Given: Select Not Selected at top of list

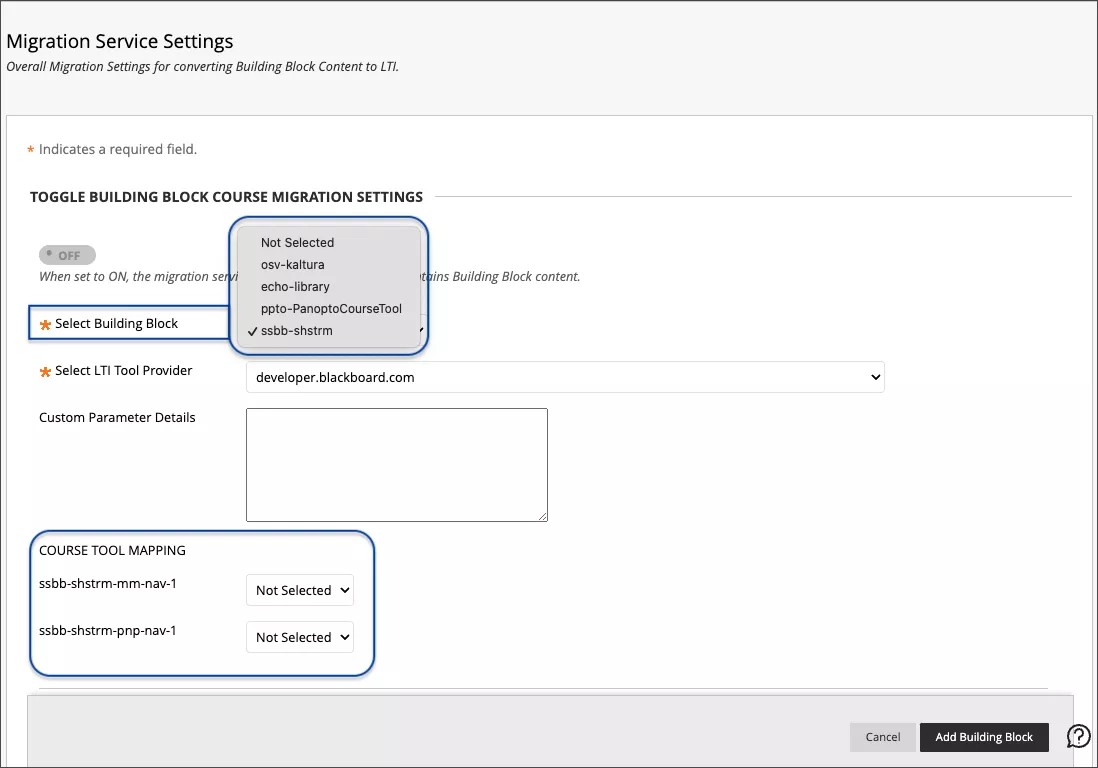Looking at the screenshot, I should (x=296, y=242).
